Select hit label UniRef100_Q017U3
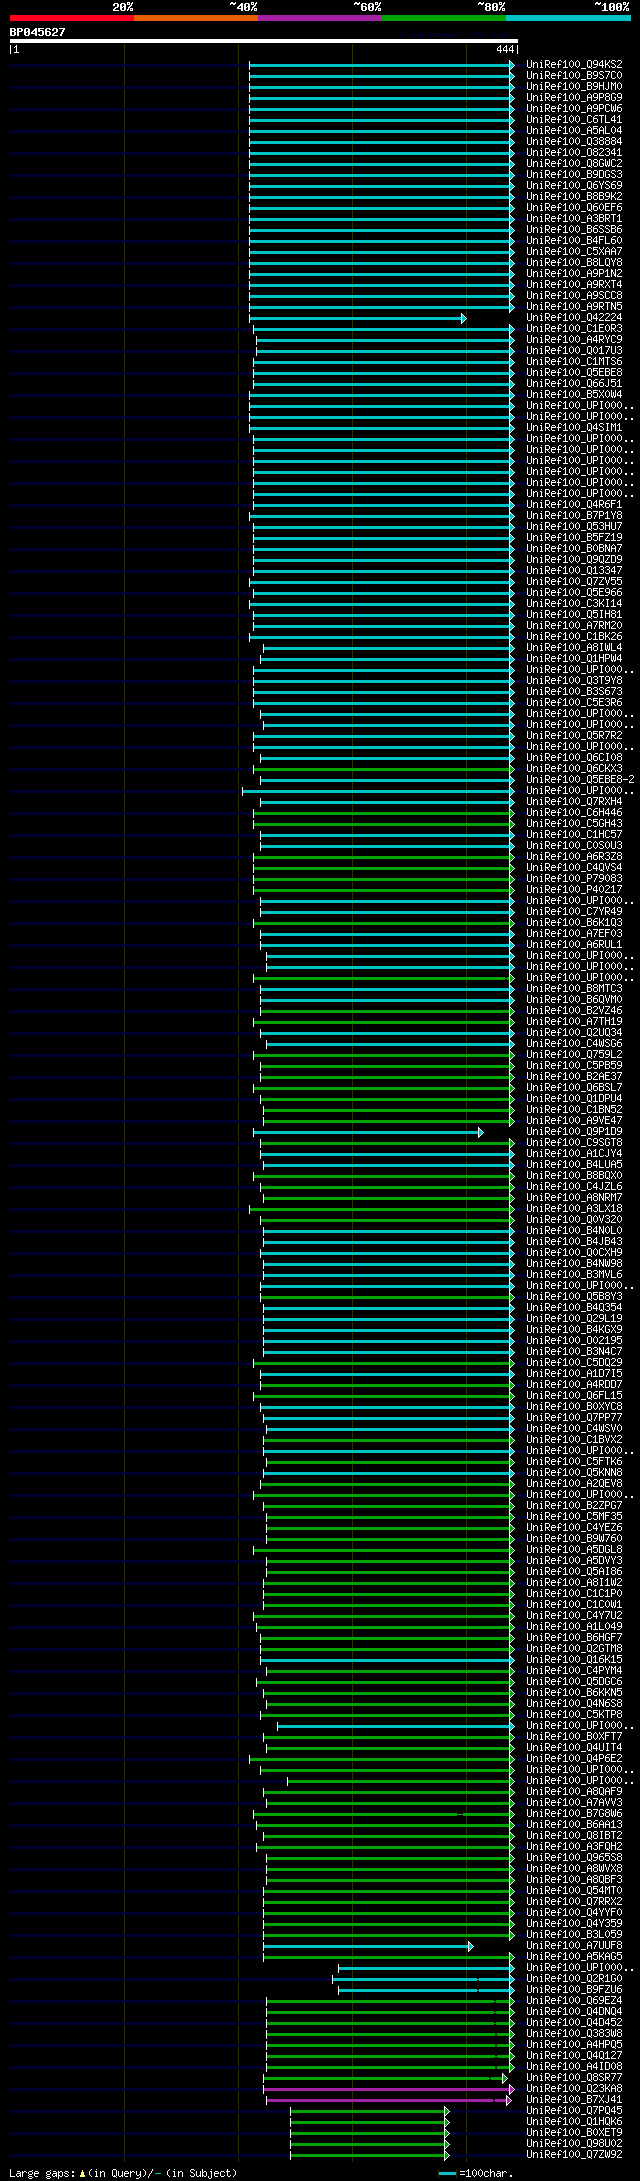Screen dimensions: 640x2181 pos(574,350)
